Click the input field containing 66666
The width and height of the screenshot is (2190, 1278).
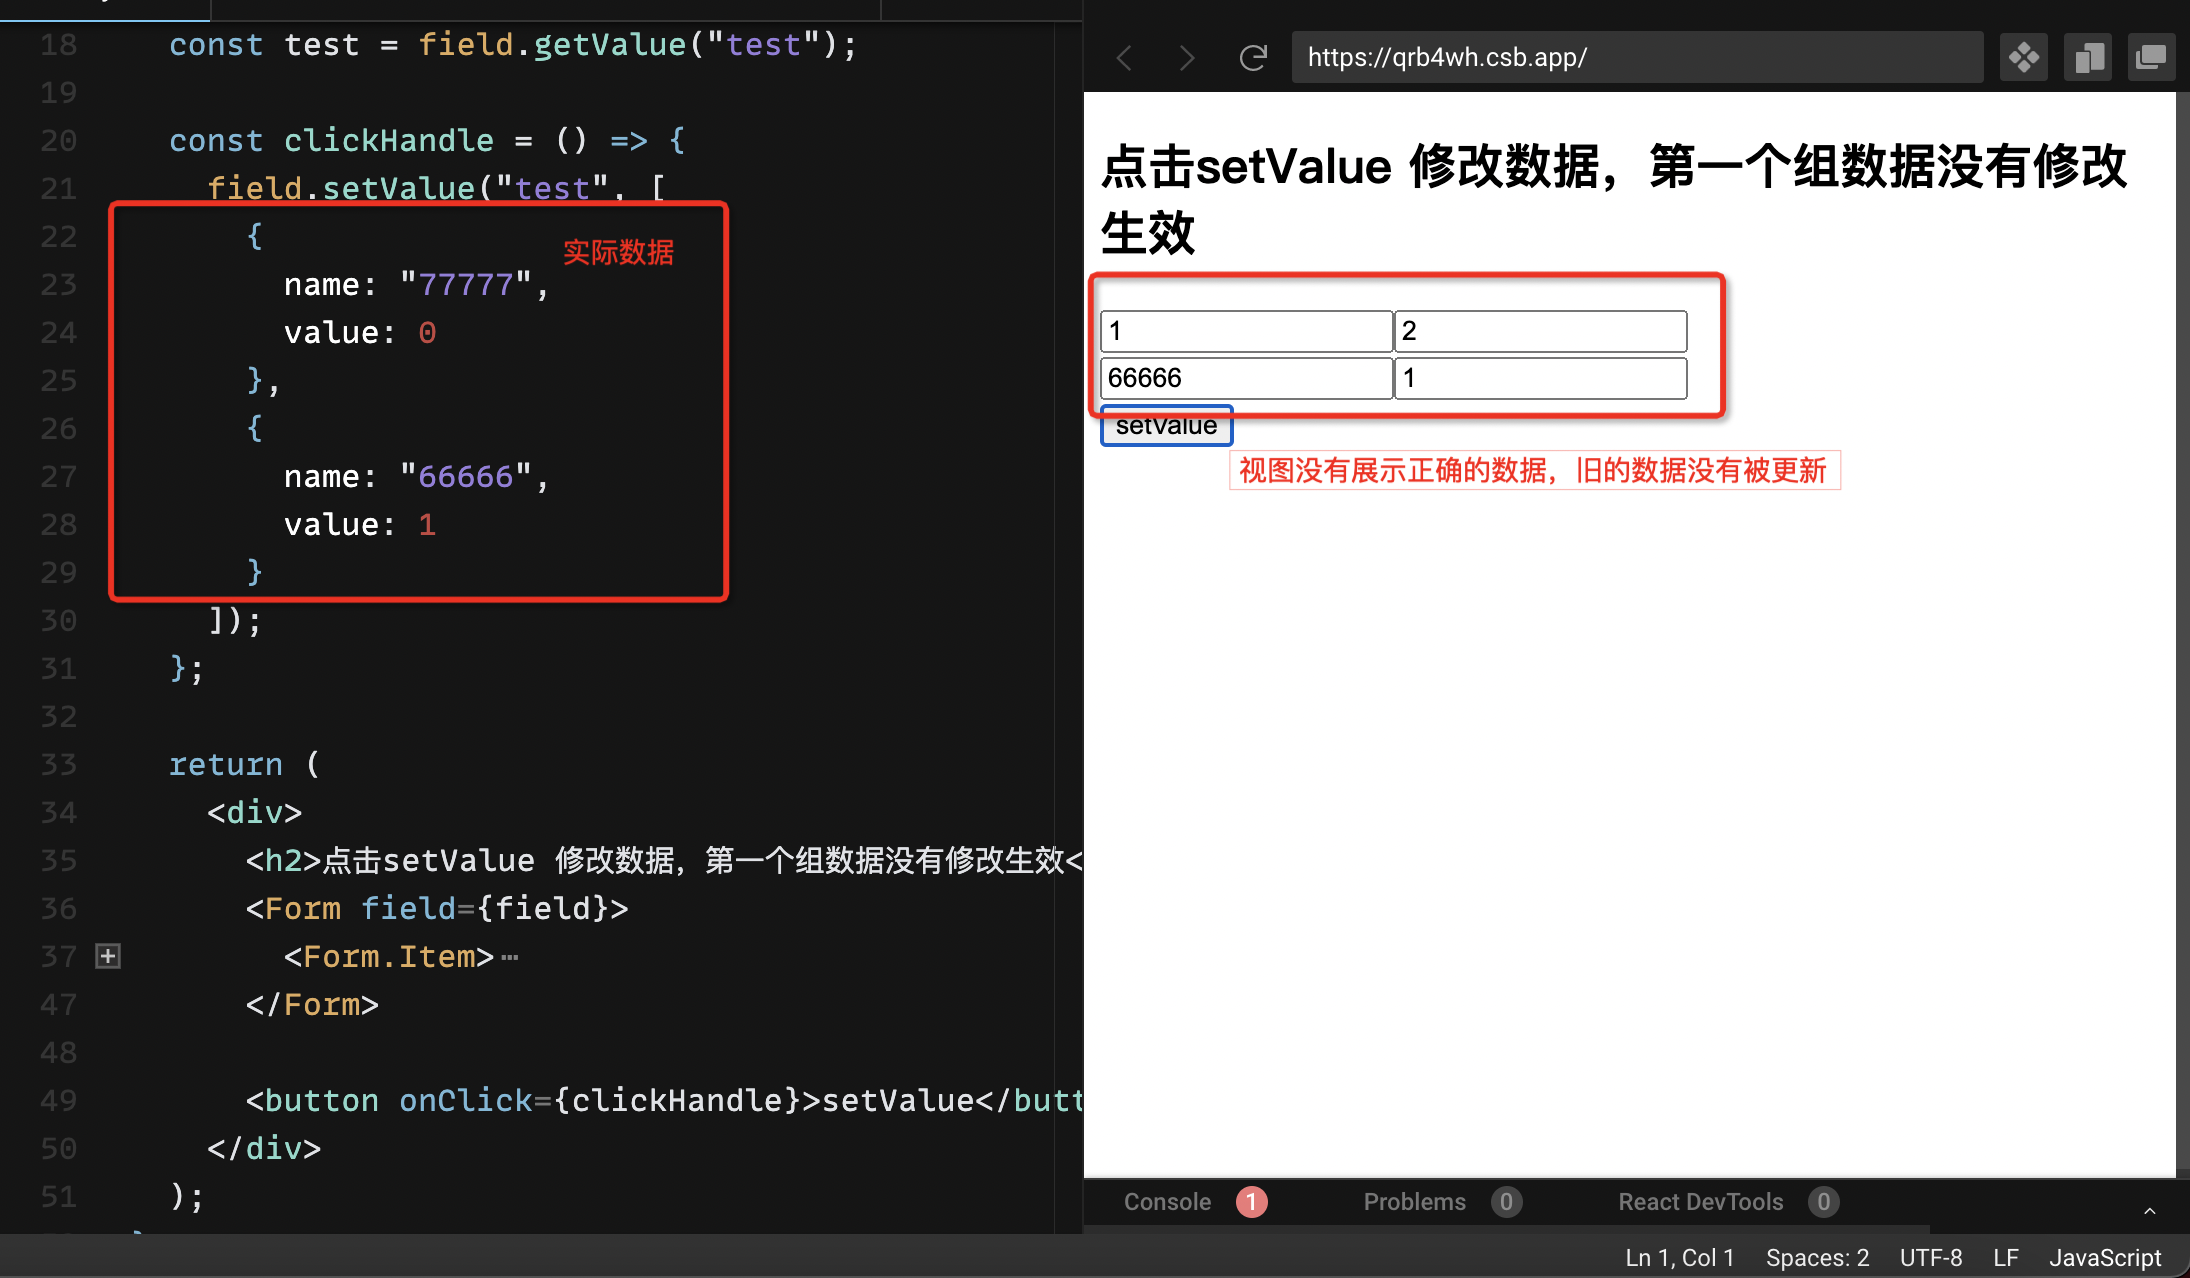(x=1246, y=378)
